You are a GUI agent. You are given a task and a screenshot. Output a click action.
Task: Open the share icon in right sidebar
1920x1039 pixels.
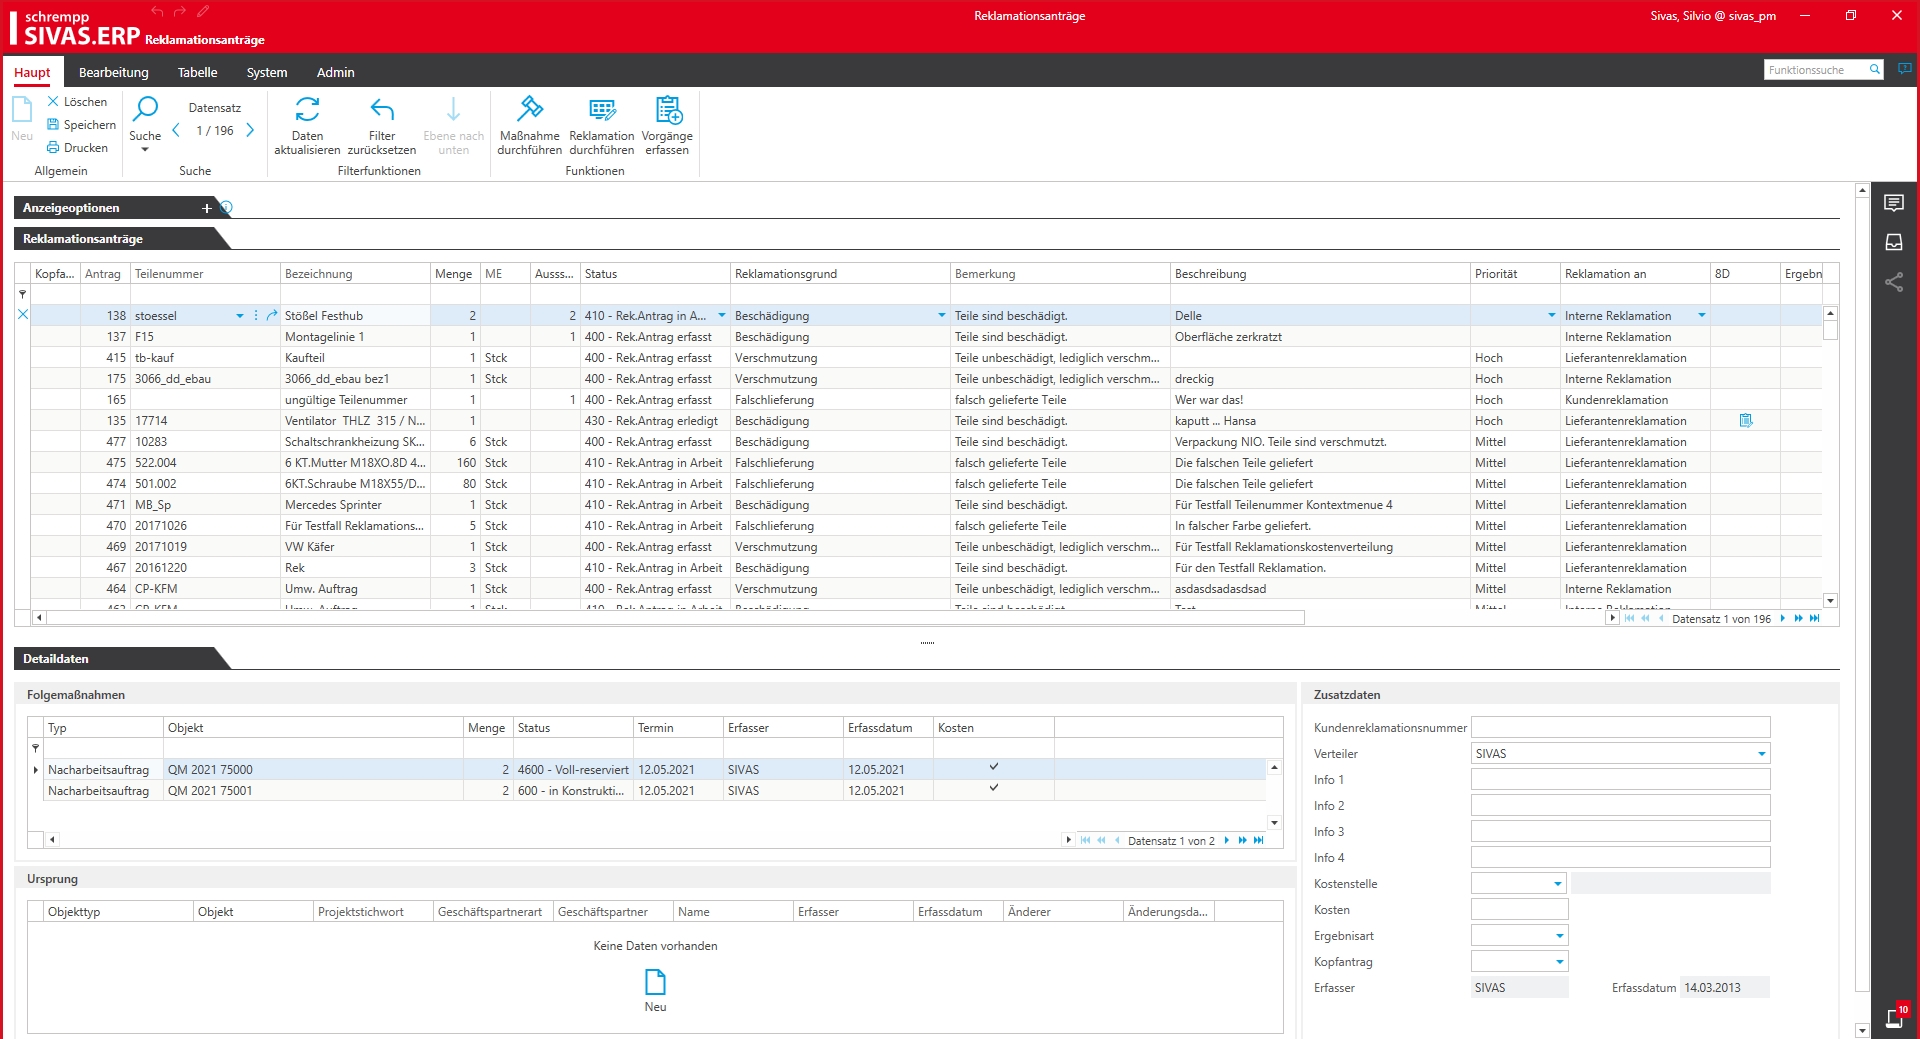1894,283
